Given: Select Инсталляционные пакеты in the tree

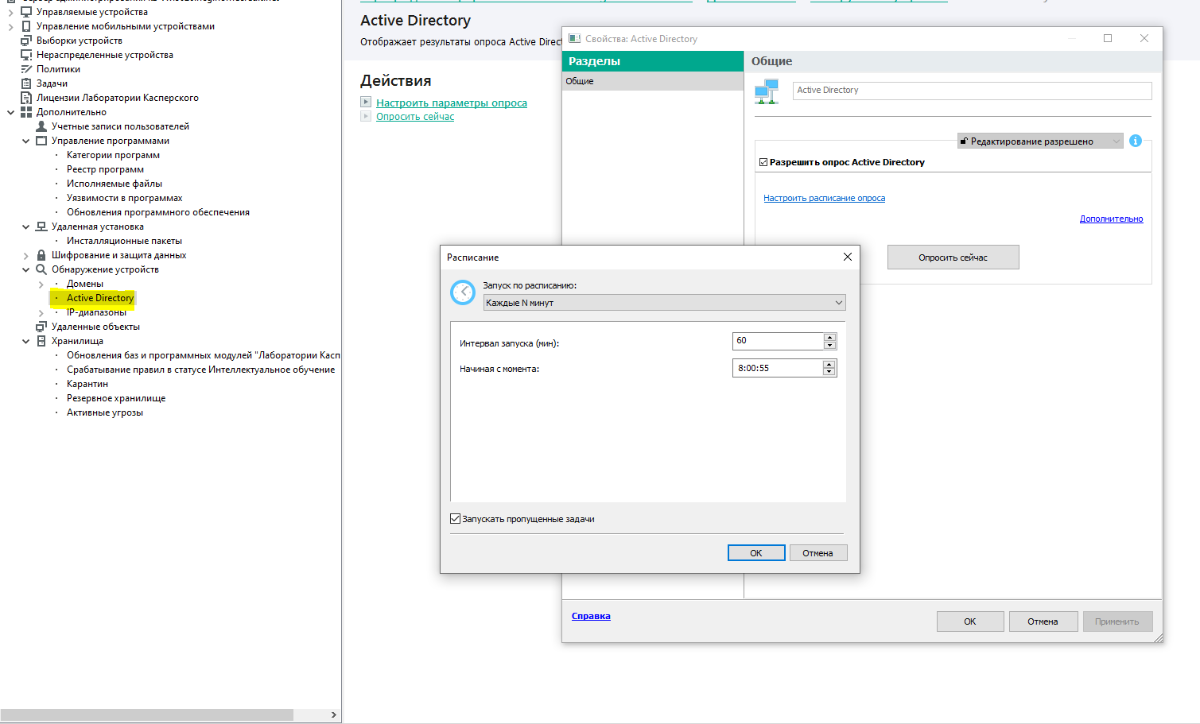Looking at the screenshot, I should pyautogui.click(x=124, y=241).
